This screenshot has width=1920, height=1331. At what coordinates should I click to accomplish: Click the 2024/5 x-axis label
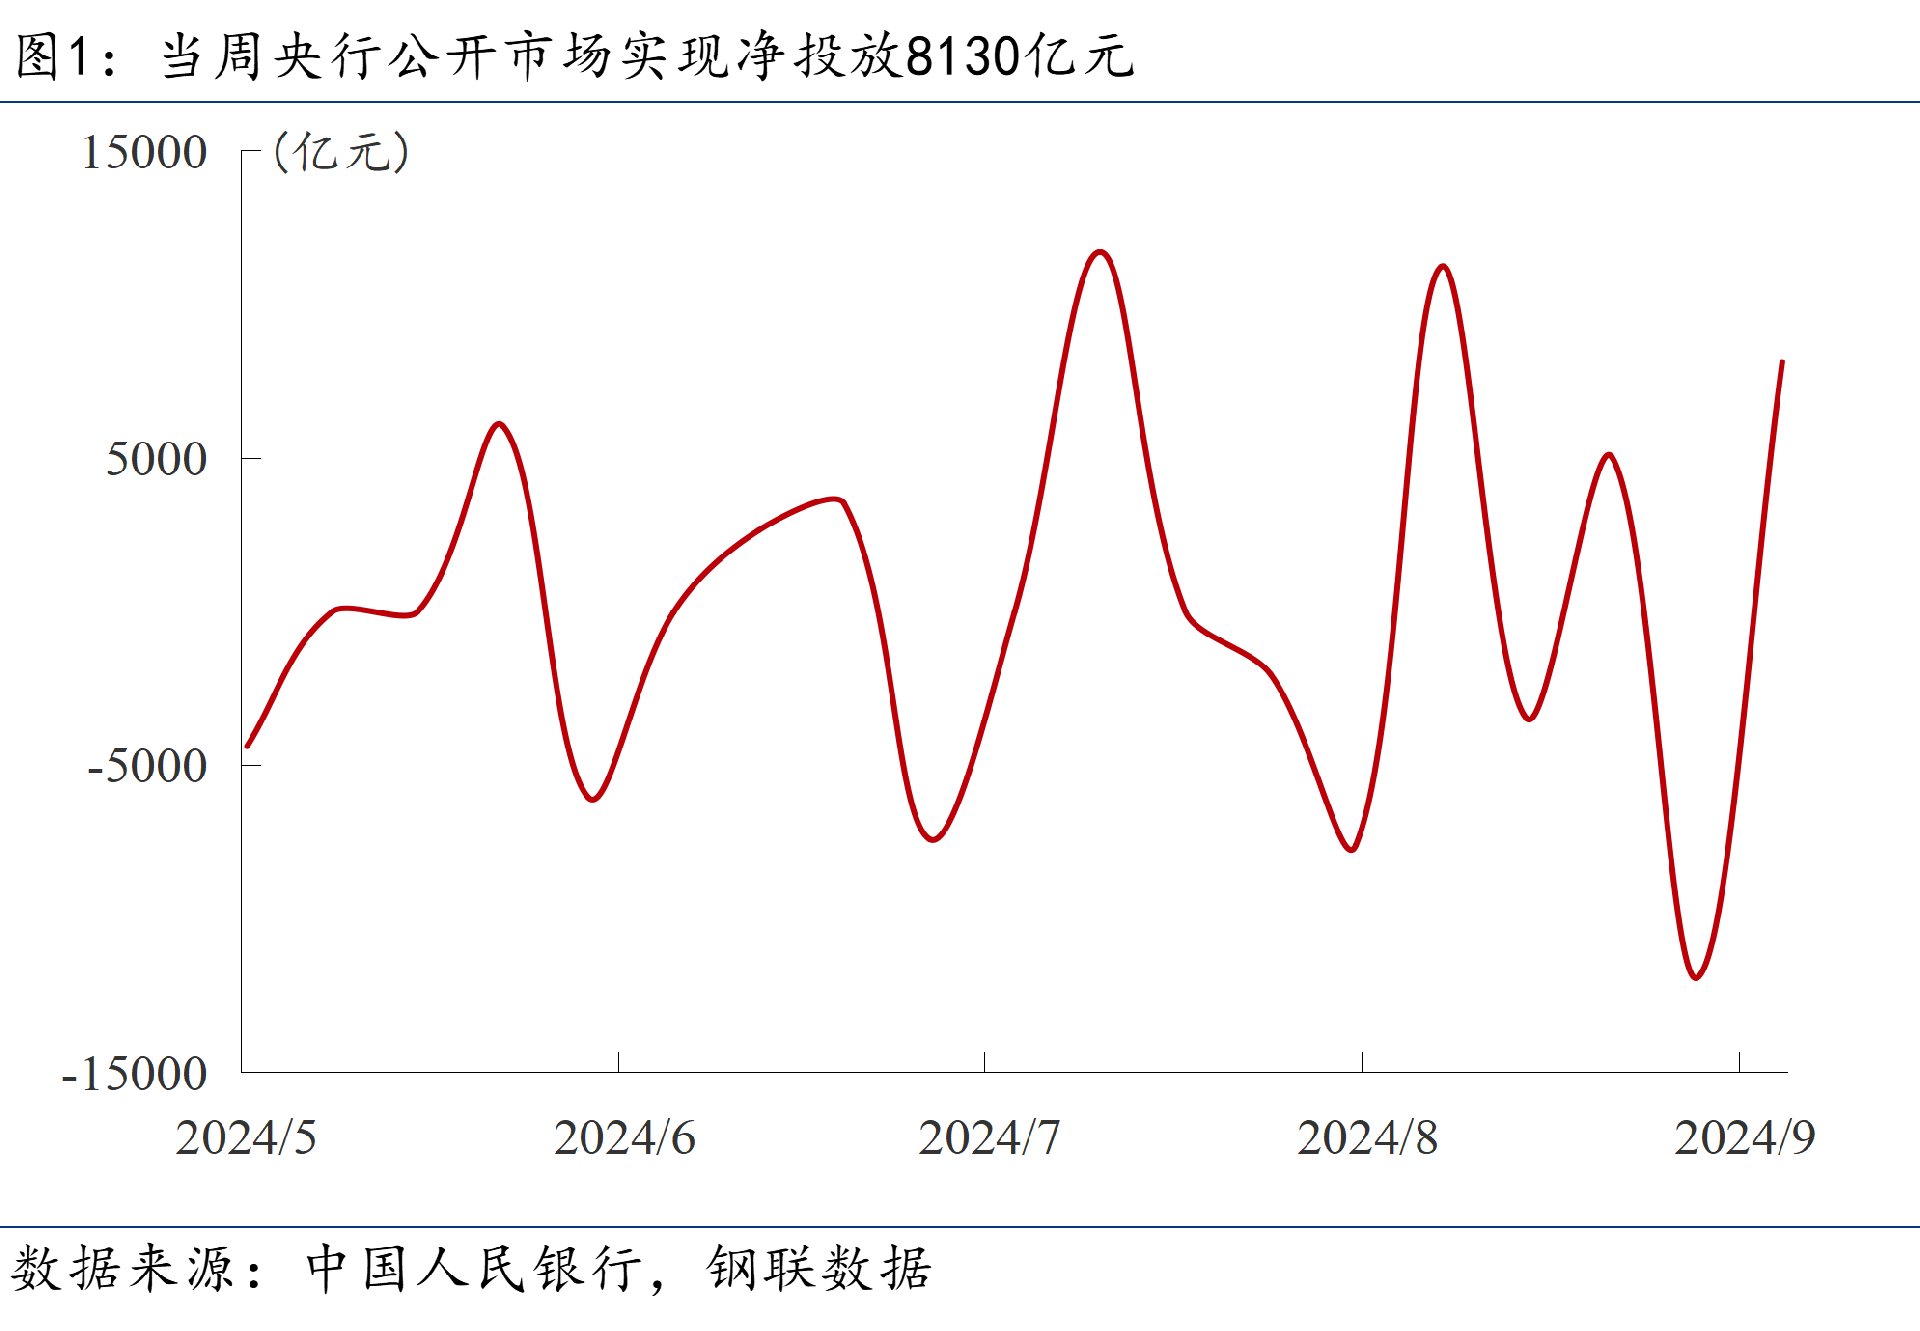point(246,1138)
